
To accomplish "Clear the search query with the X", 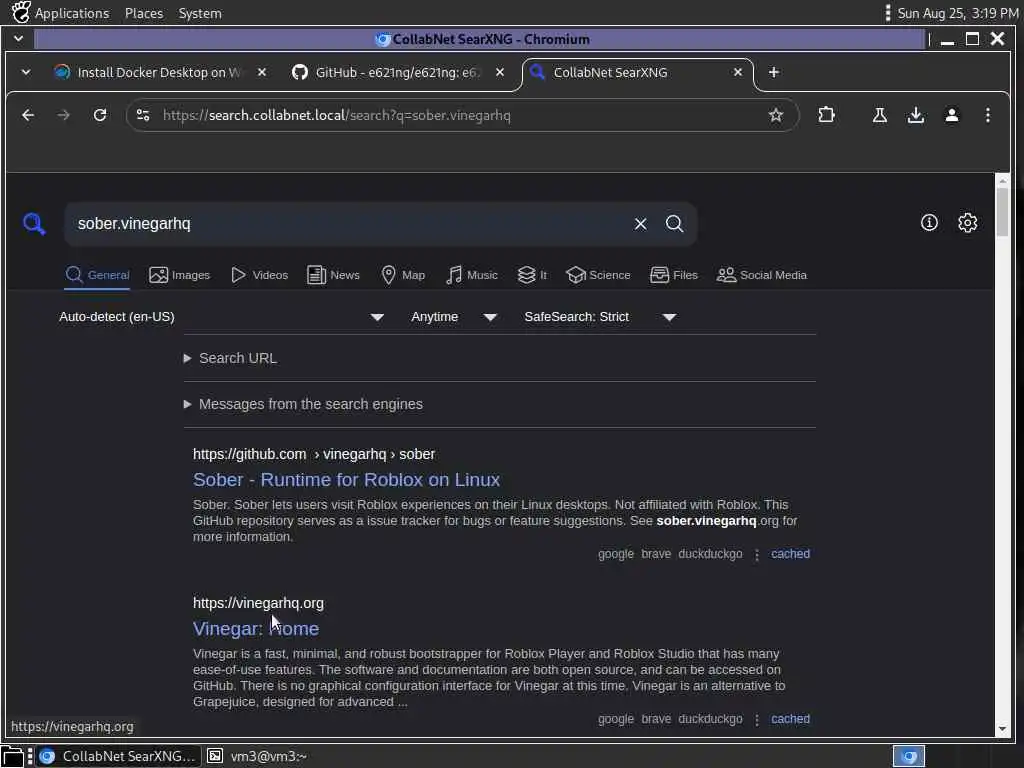I will tap(640, 224).
